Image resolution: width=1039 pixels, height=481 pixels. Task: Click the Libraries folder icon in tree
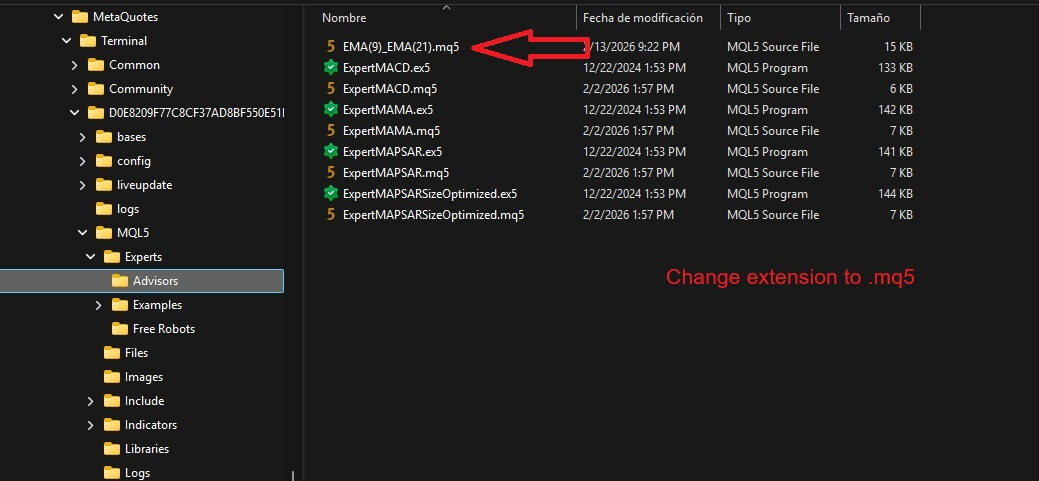tap(112, 449)
